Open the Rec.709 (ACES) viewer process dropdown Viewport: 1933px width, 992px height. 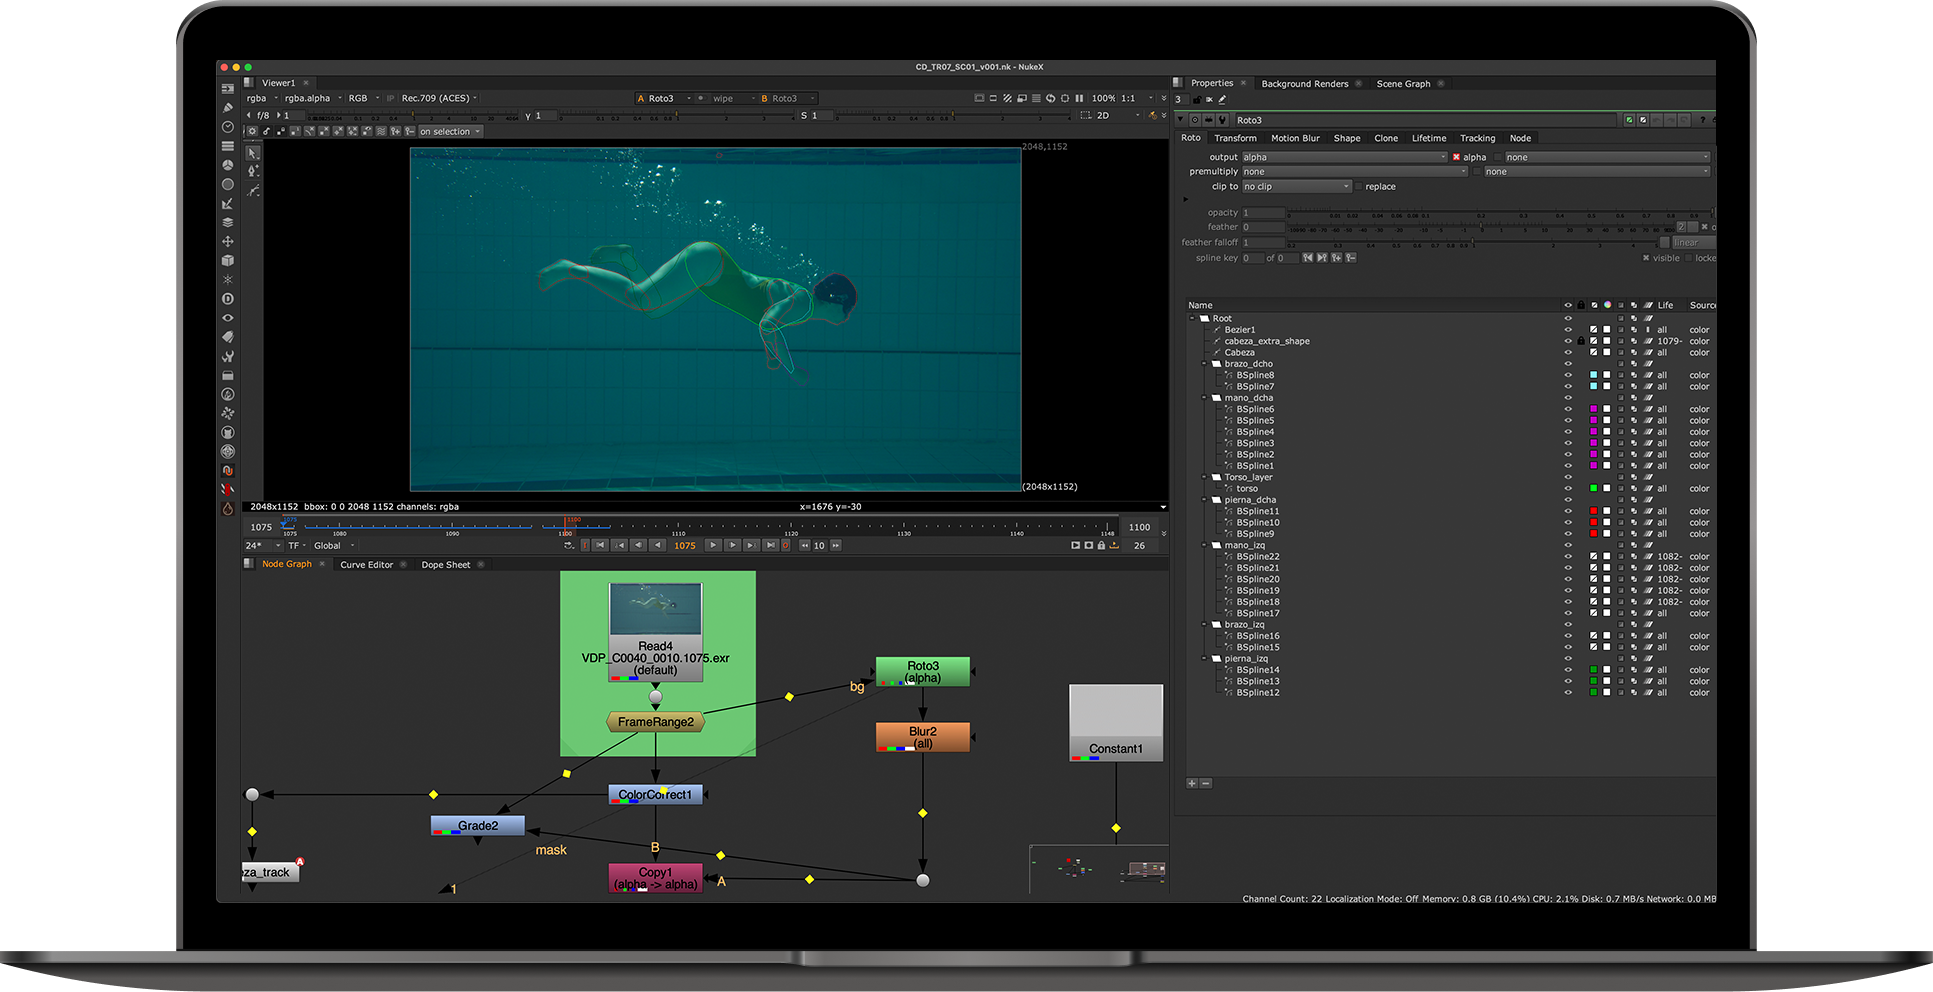(438, 98)
